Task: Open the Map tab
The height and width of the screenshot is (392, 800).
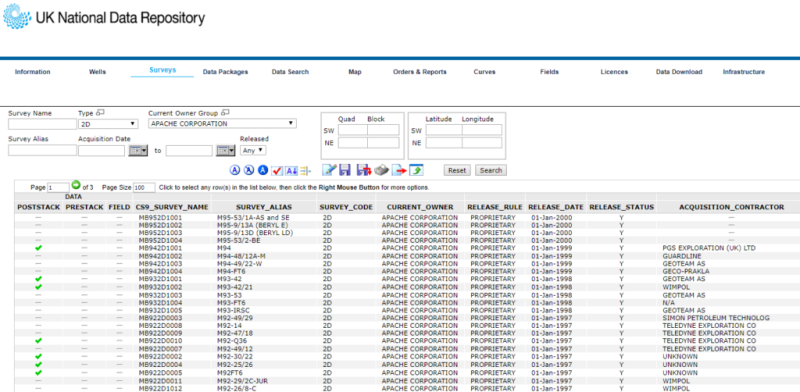Action: [x=355, y=72]
